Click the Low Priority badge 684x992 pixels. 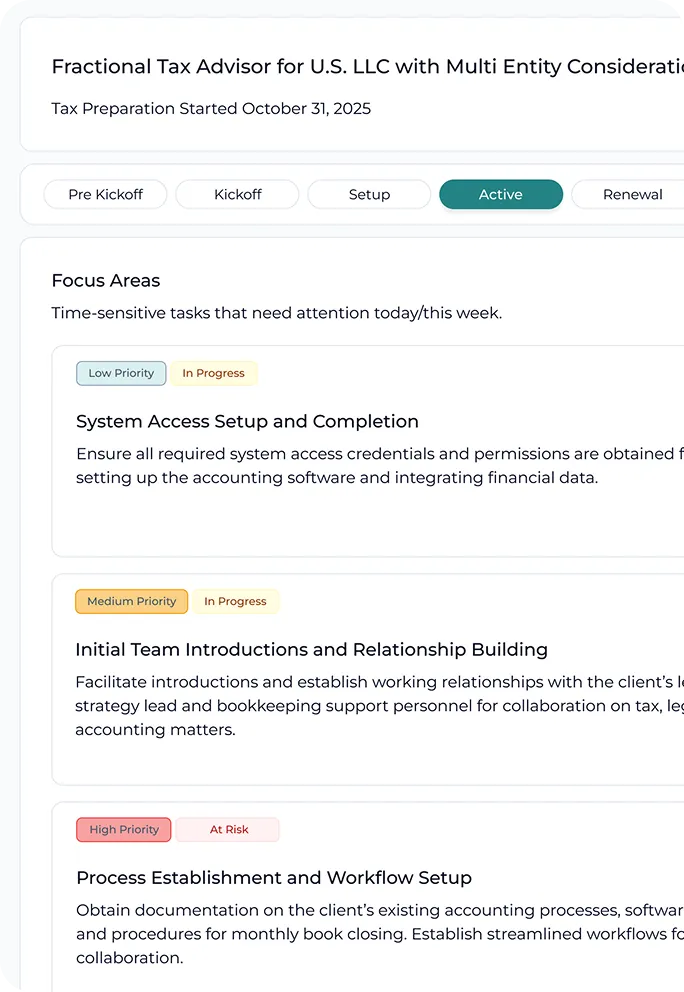(x=121, y=373)
